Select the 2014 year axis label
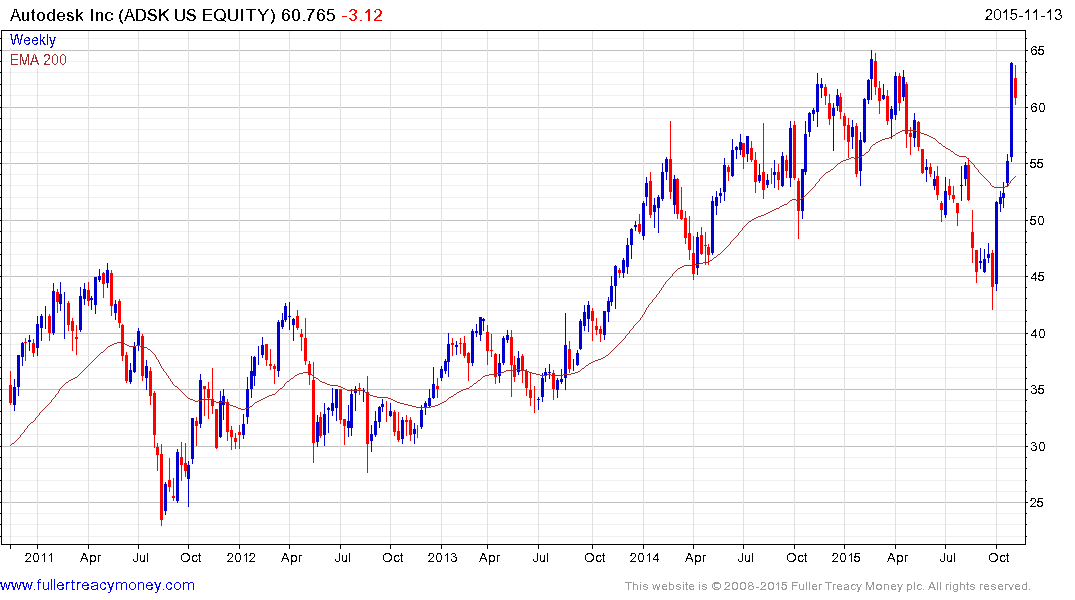The width and height of the screenshot is (1075, 600). (644, 557)
